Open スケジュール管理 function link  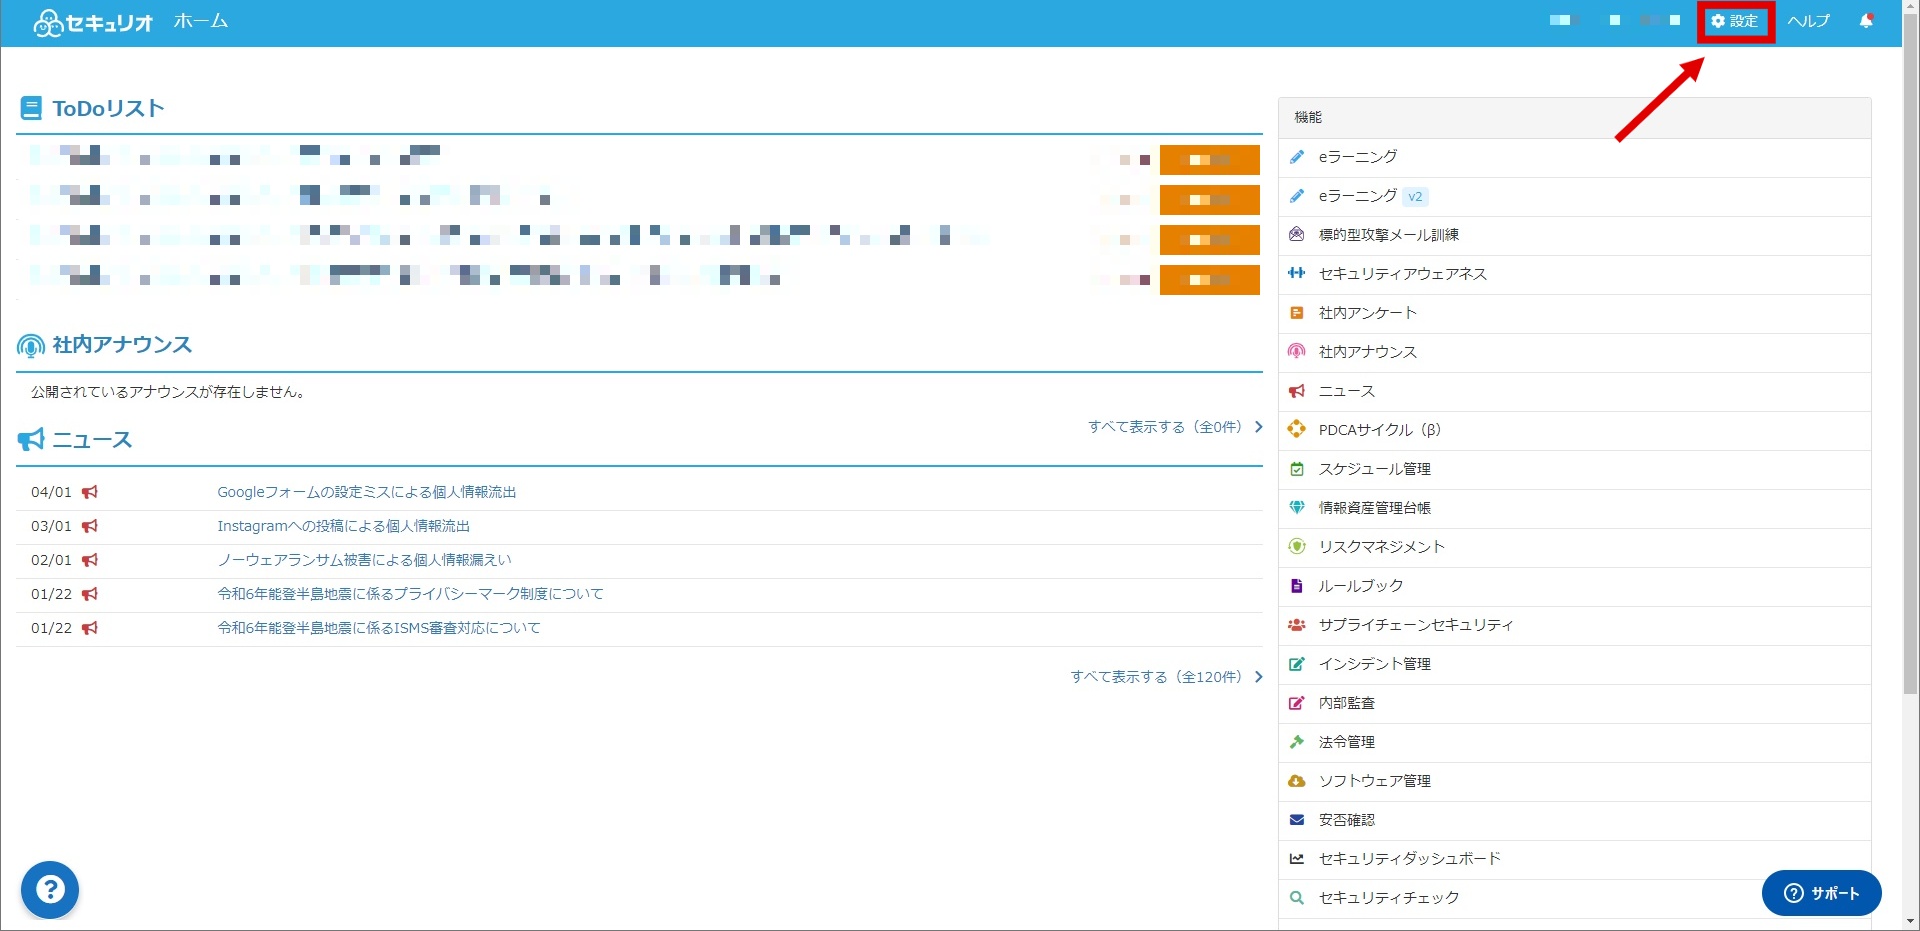[1375, 469]
